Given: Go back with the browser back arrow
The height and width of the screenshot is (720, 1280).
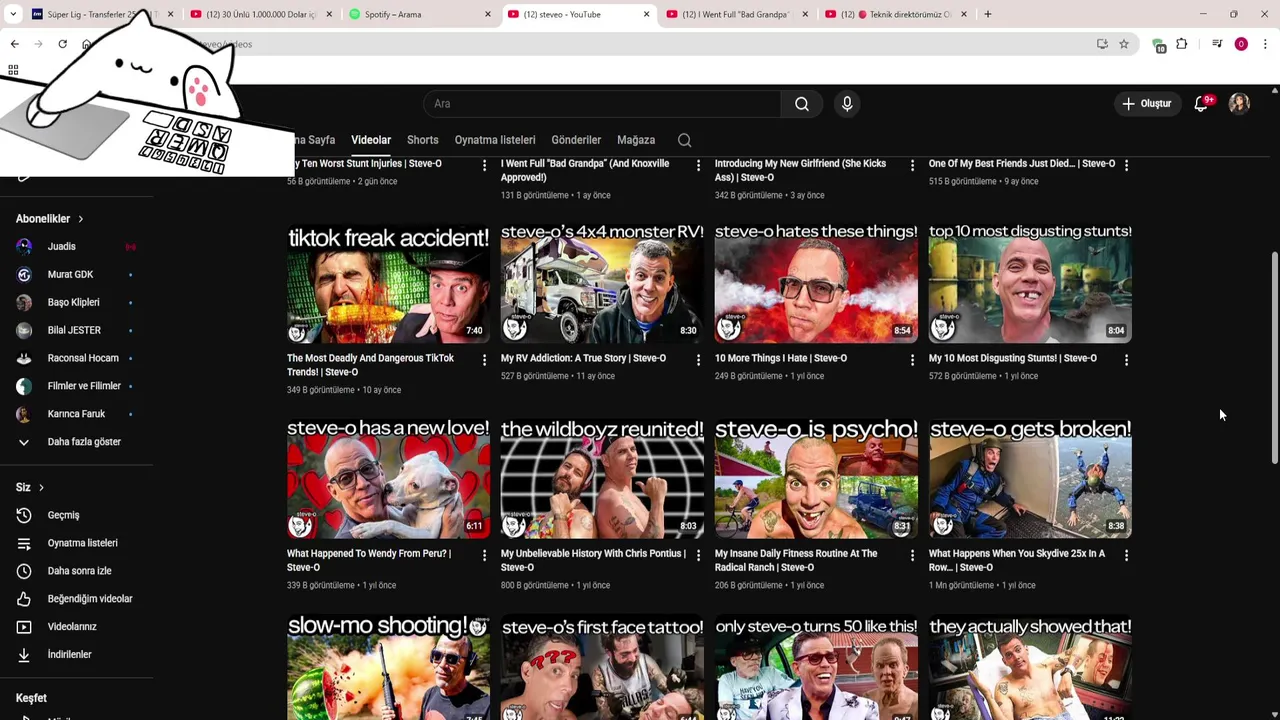Looking at the screenshot, I should pyautogui.click(x=14, y=44).
